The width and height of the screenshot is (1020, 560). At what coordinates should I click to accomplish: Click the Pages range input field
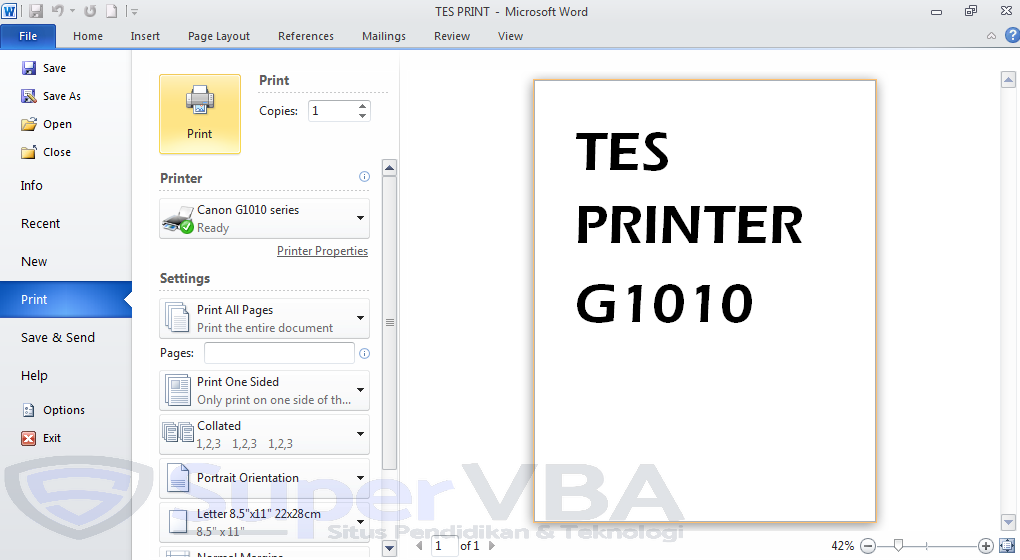point(279,353)
